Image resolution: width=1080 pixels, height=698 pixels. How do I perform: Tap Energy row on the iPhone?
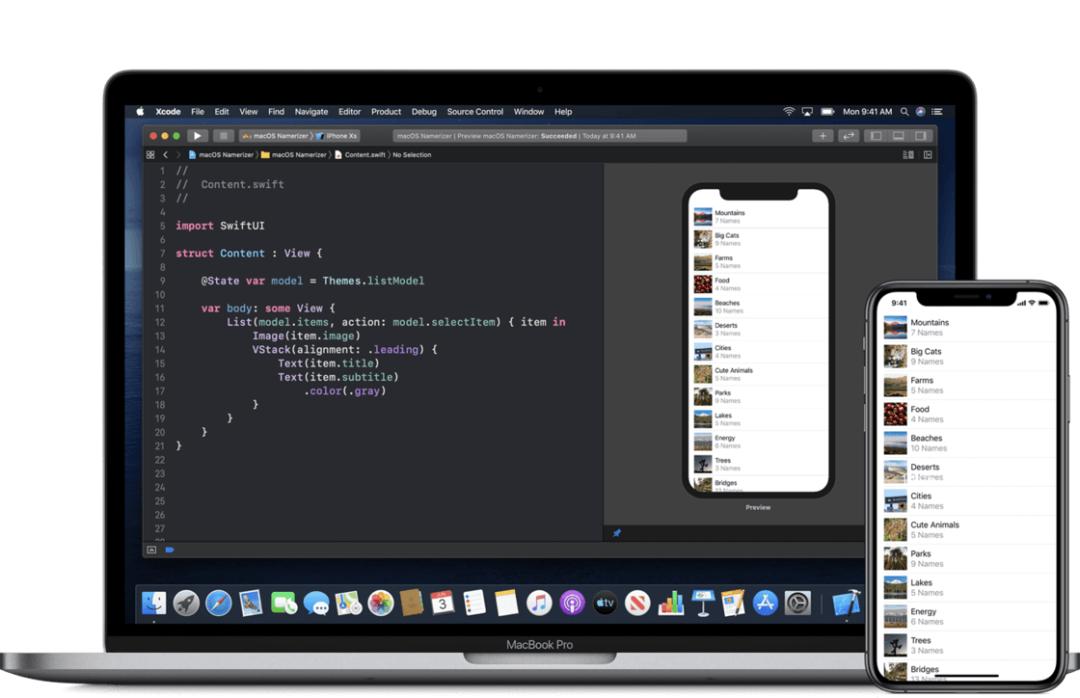pyautogui.click(x=968, y=617)
